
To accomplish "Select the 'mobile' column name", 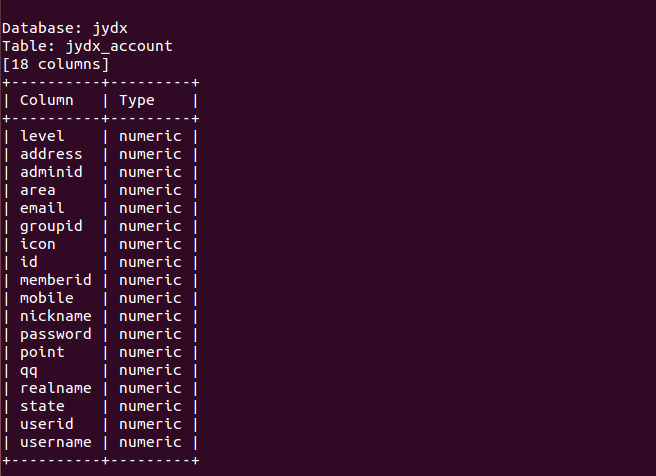I will tap(47, 298).
